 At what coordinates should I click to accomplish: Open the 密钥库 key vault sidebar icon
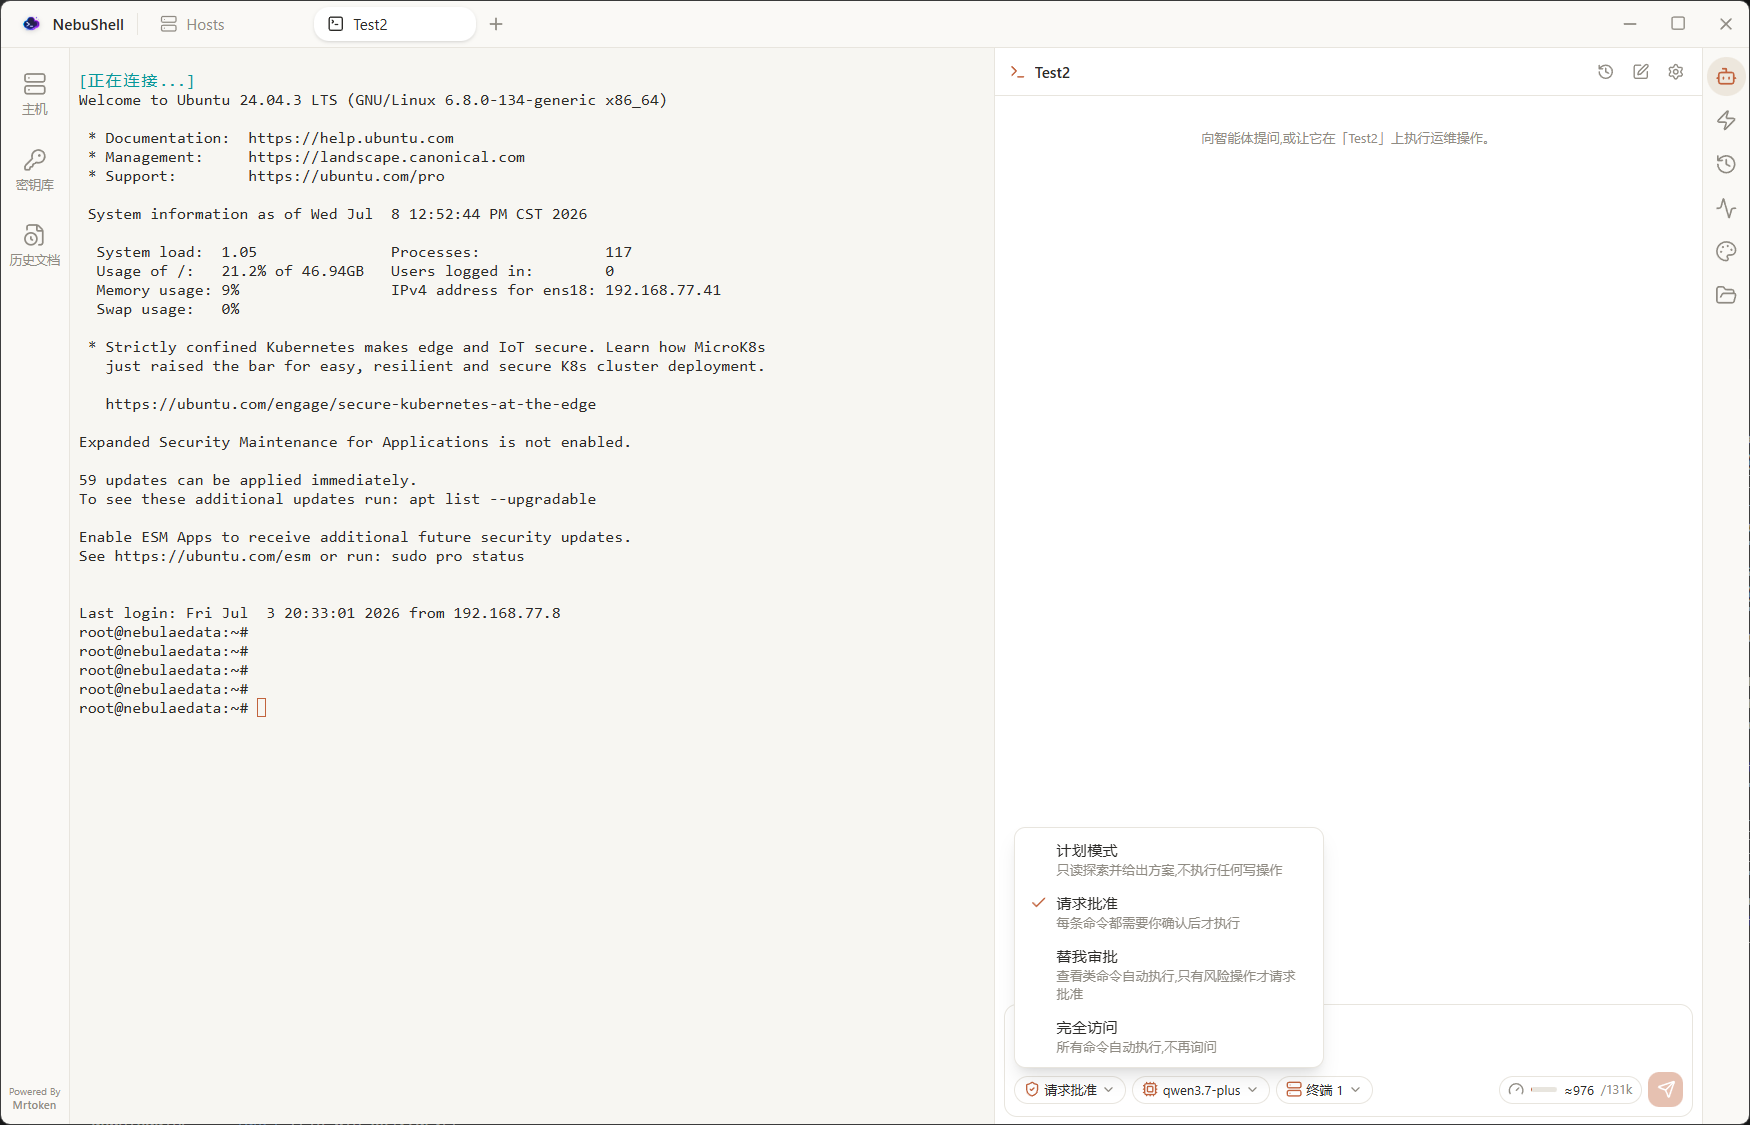35,170
